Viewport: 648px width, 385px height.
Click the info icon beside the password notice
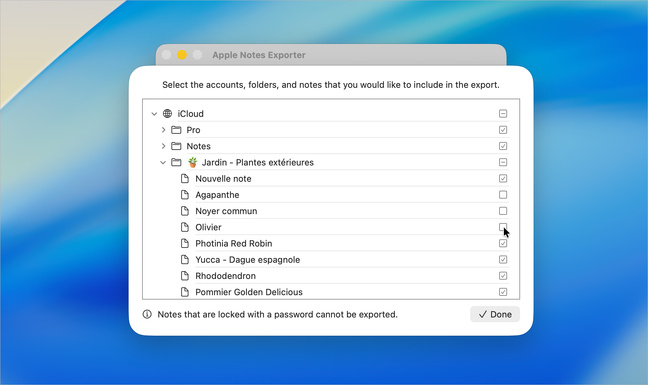click(147, 314)
